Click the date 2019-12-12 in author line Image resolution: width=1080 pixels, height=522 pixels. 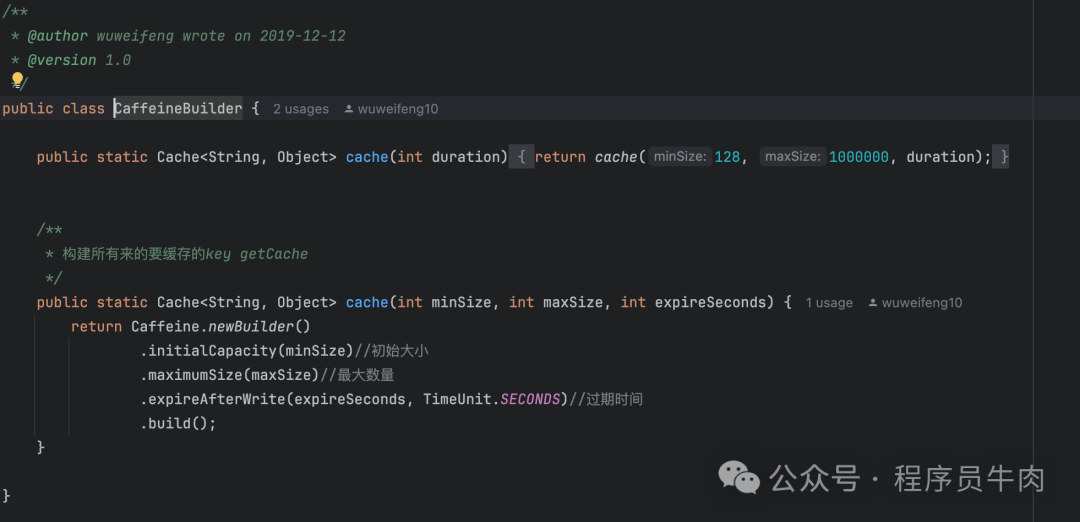point(302,36)
